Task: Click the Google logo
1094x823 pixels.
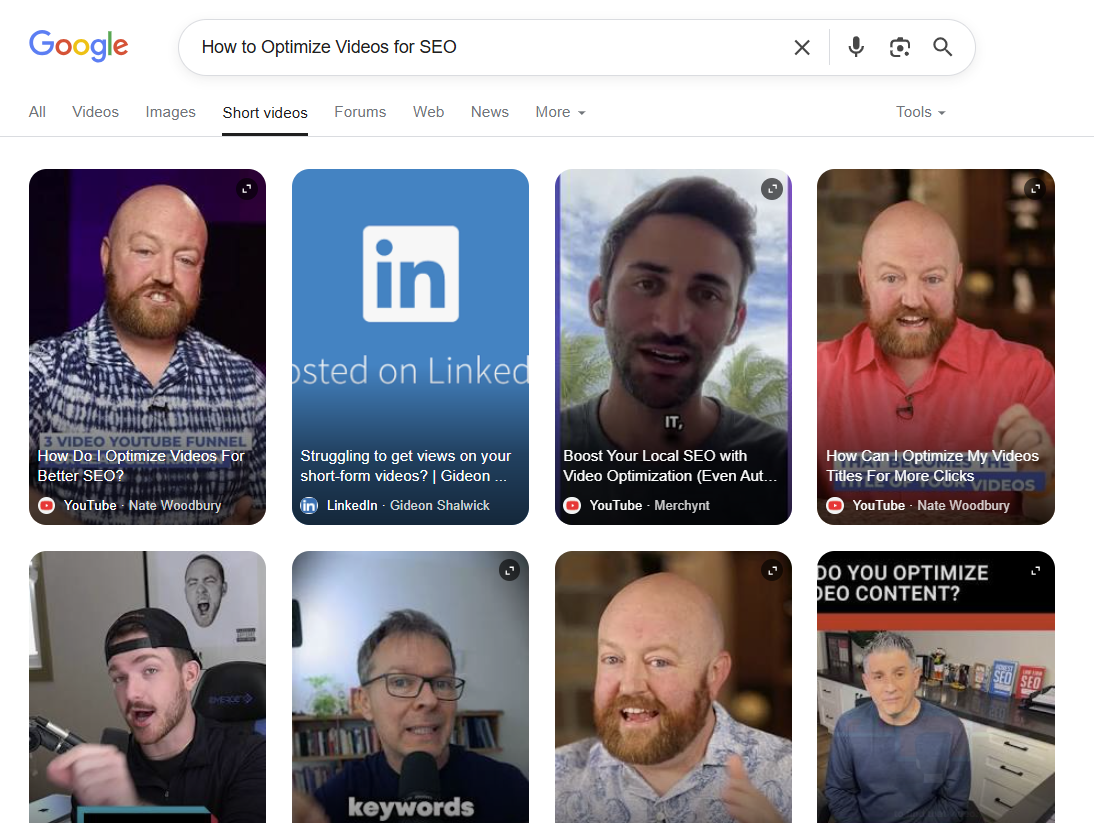Action: [78, 46]
